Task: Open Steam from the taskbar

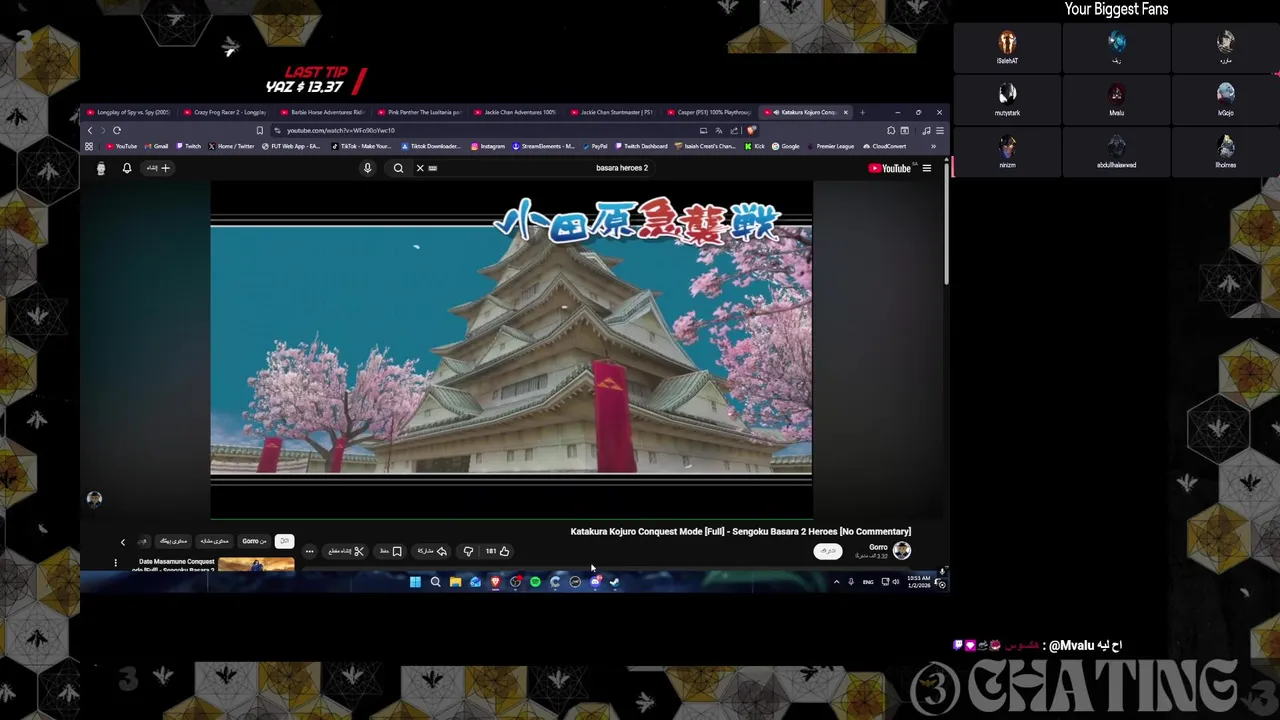Action: coord(615,582)
